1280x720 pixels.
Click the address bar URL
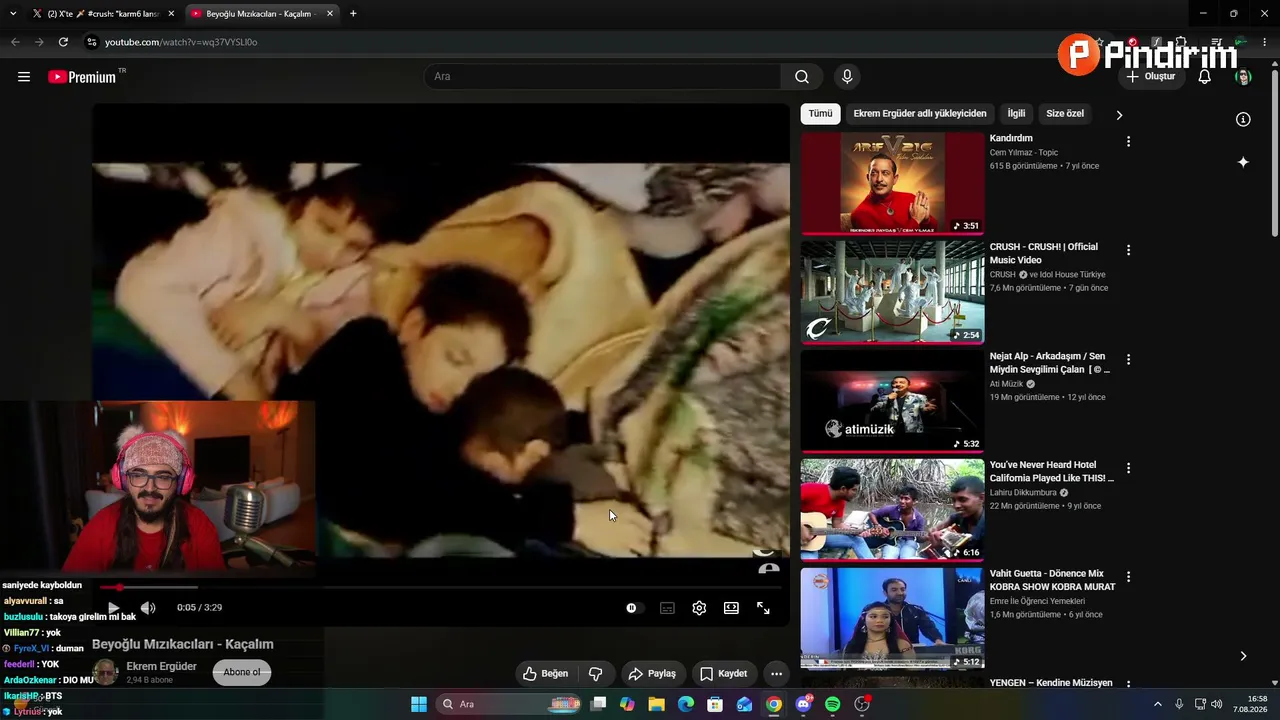[181, 42]
